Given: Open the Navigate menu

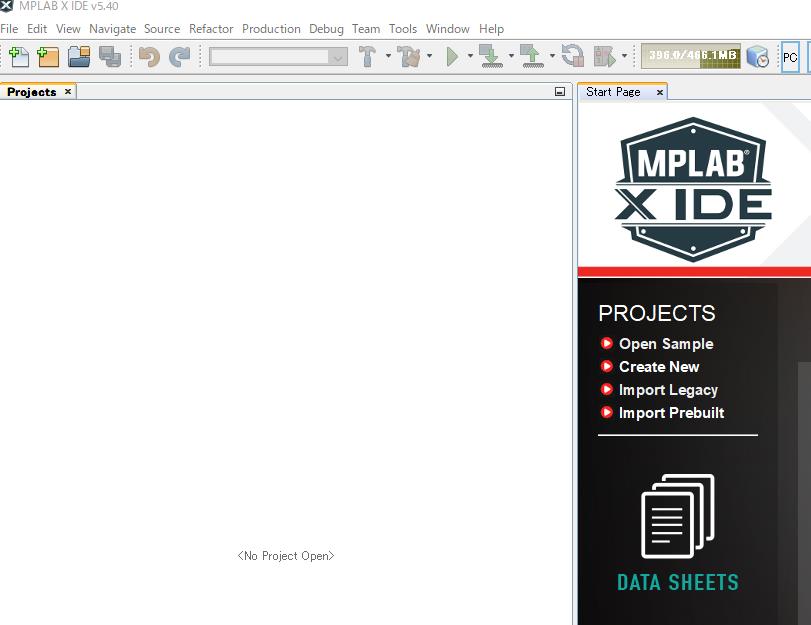Looking at the screenshot, I should click(113, 29).
